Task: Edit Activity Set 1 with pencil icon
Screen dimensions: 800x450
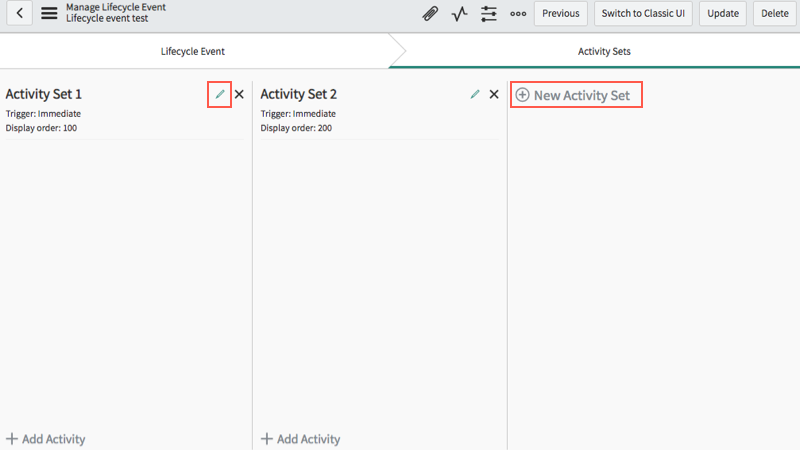Action: [x=219, y=94]
